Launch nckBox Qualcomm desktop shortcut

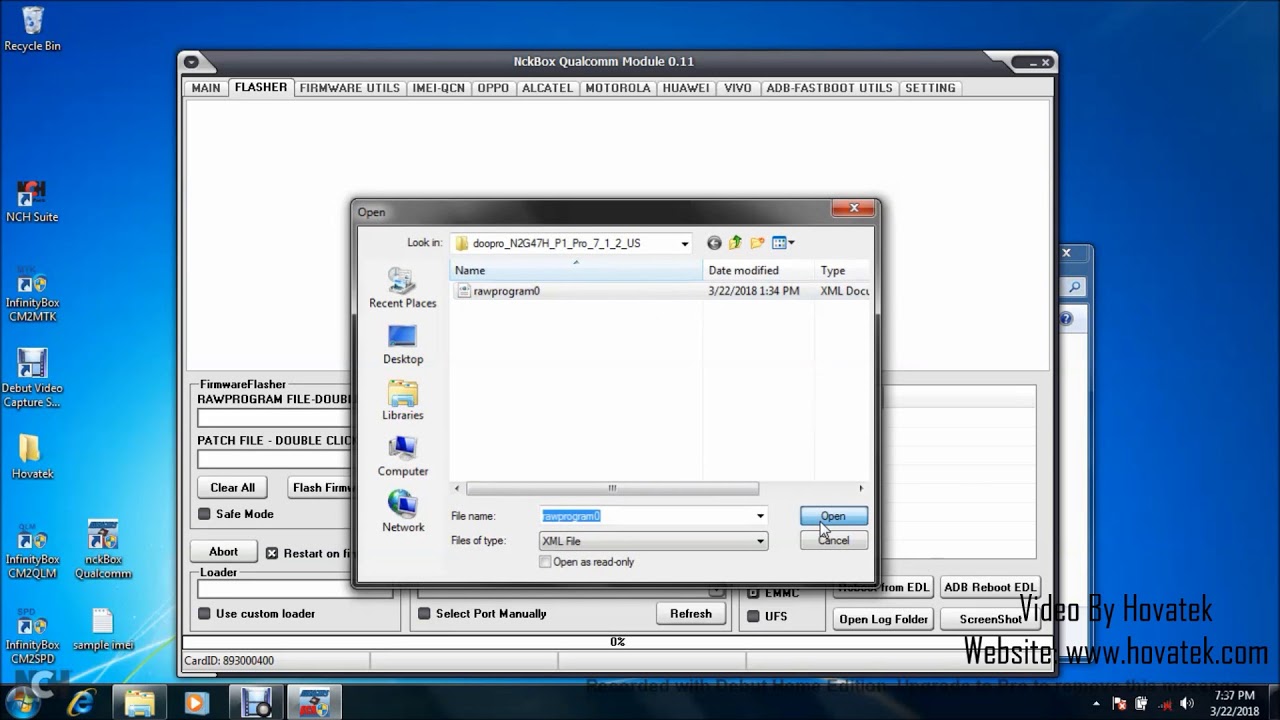pyautogui.click(x=103, y=550)
